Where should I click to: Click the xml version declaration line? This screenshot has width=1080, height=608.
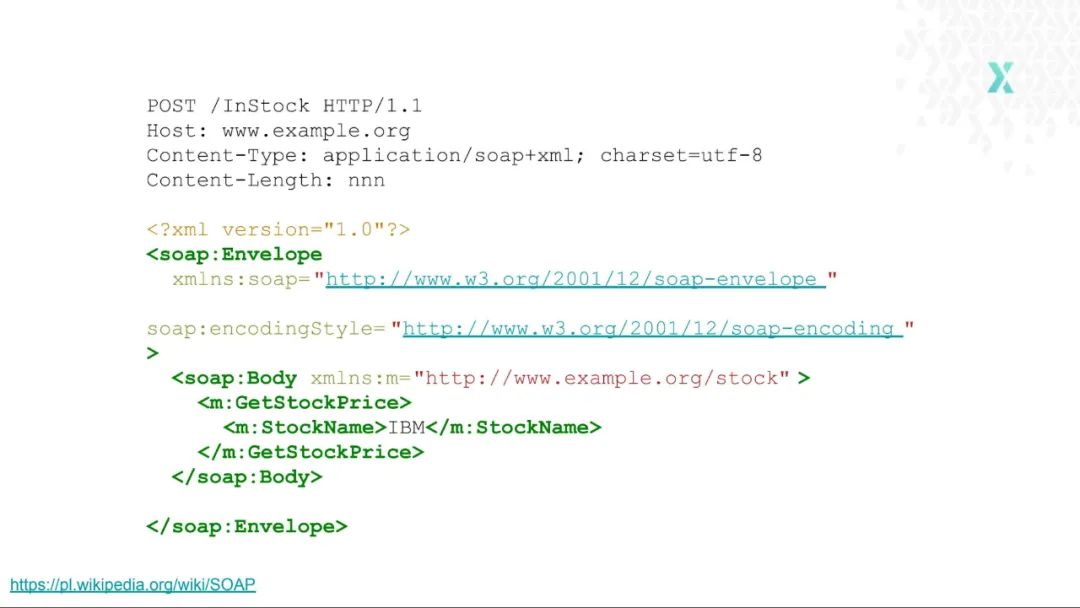[278, 230]
